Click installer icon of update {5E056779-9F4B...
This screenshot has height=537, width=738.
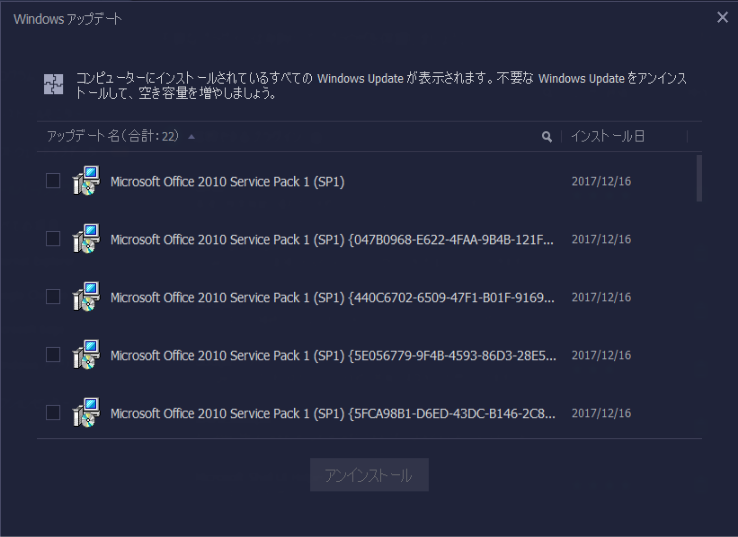86,354
